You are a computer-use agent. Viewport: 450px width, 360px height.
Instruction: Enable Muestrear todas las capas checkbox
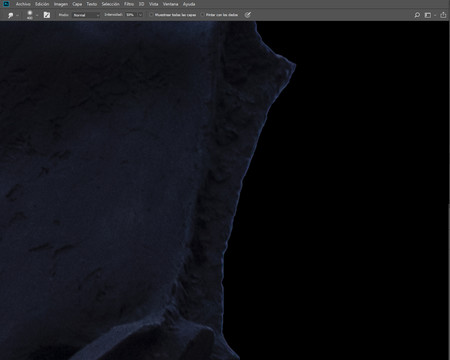point(151,15)
